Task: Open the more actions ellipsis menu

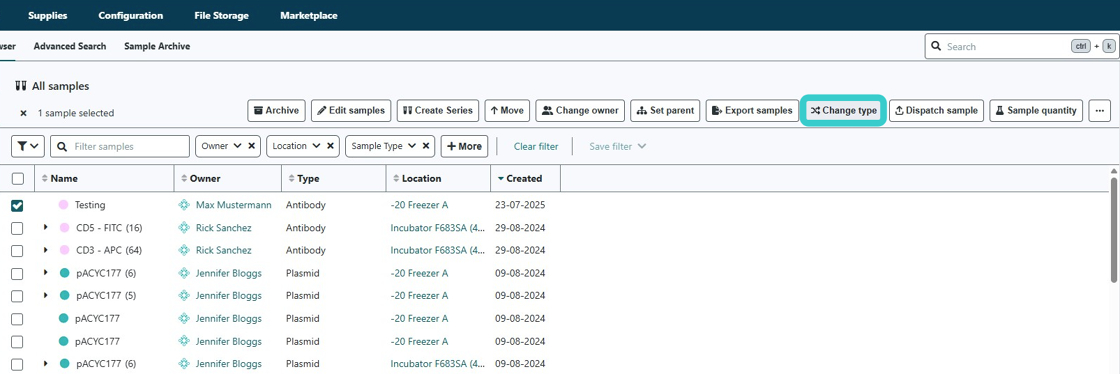Action: point(1099,111)
